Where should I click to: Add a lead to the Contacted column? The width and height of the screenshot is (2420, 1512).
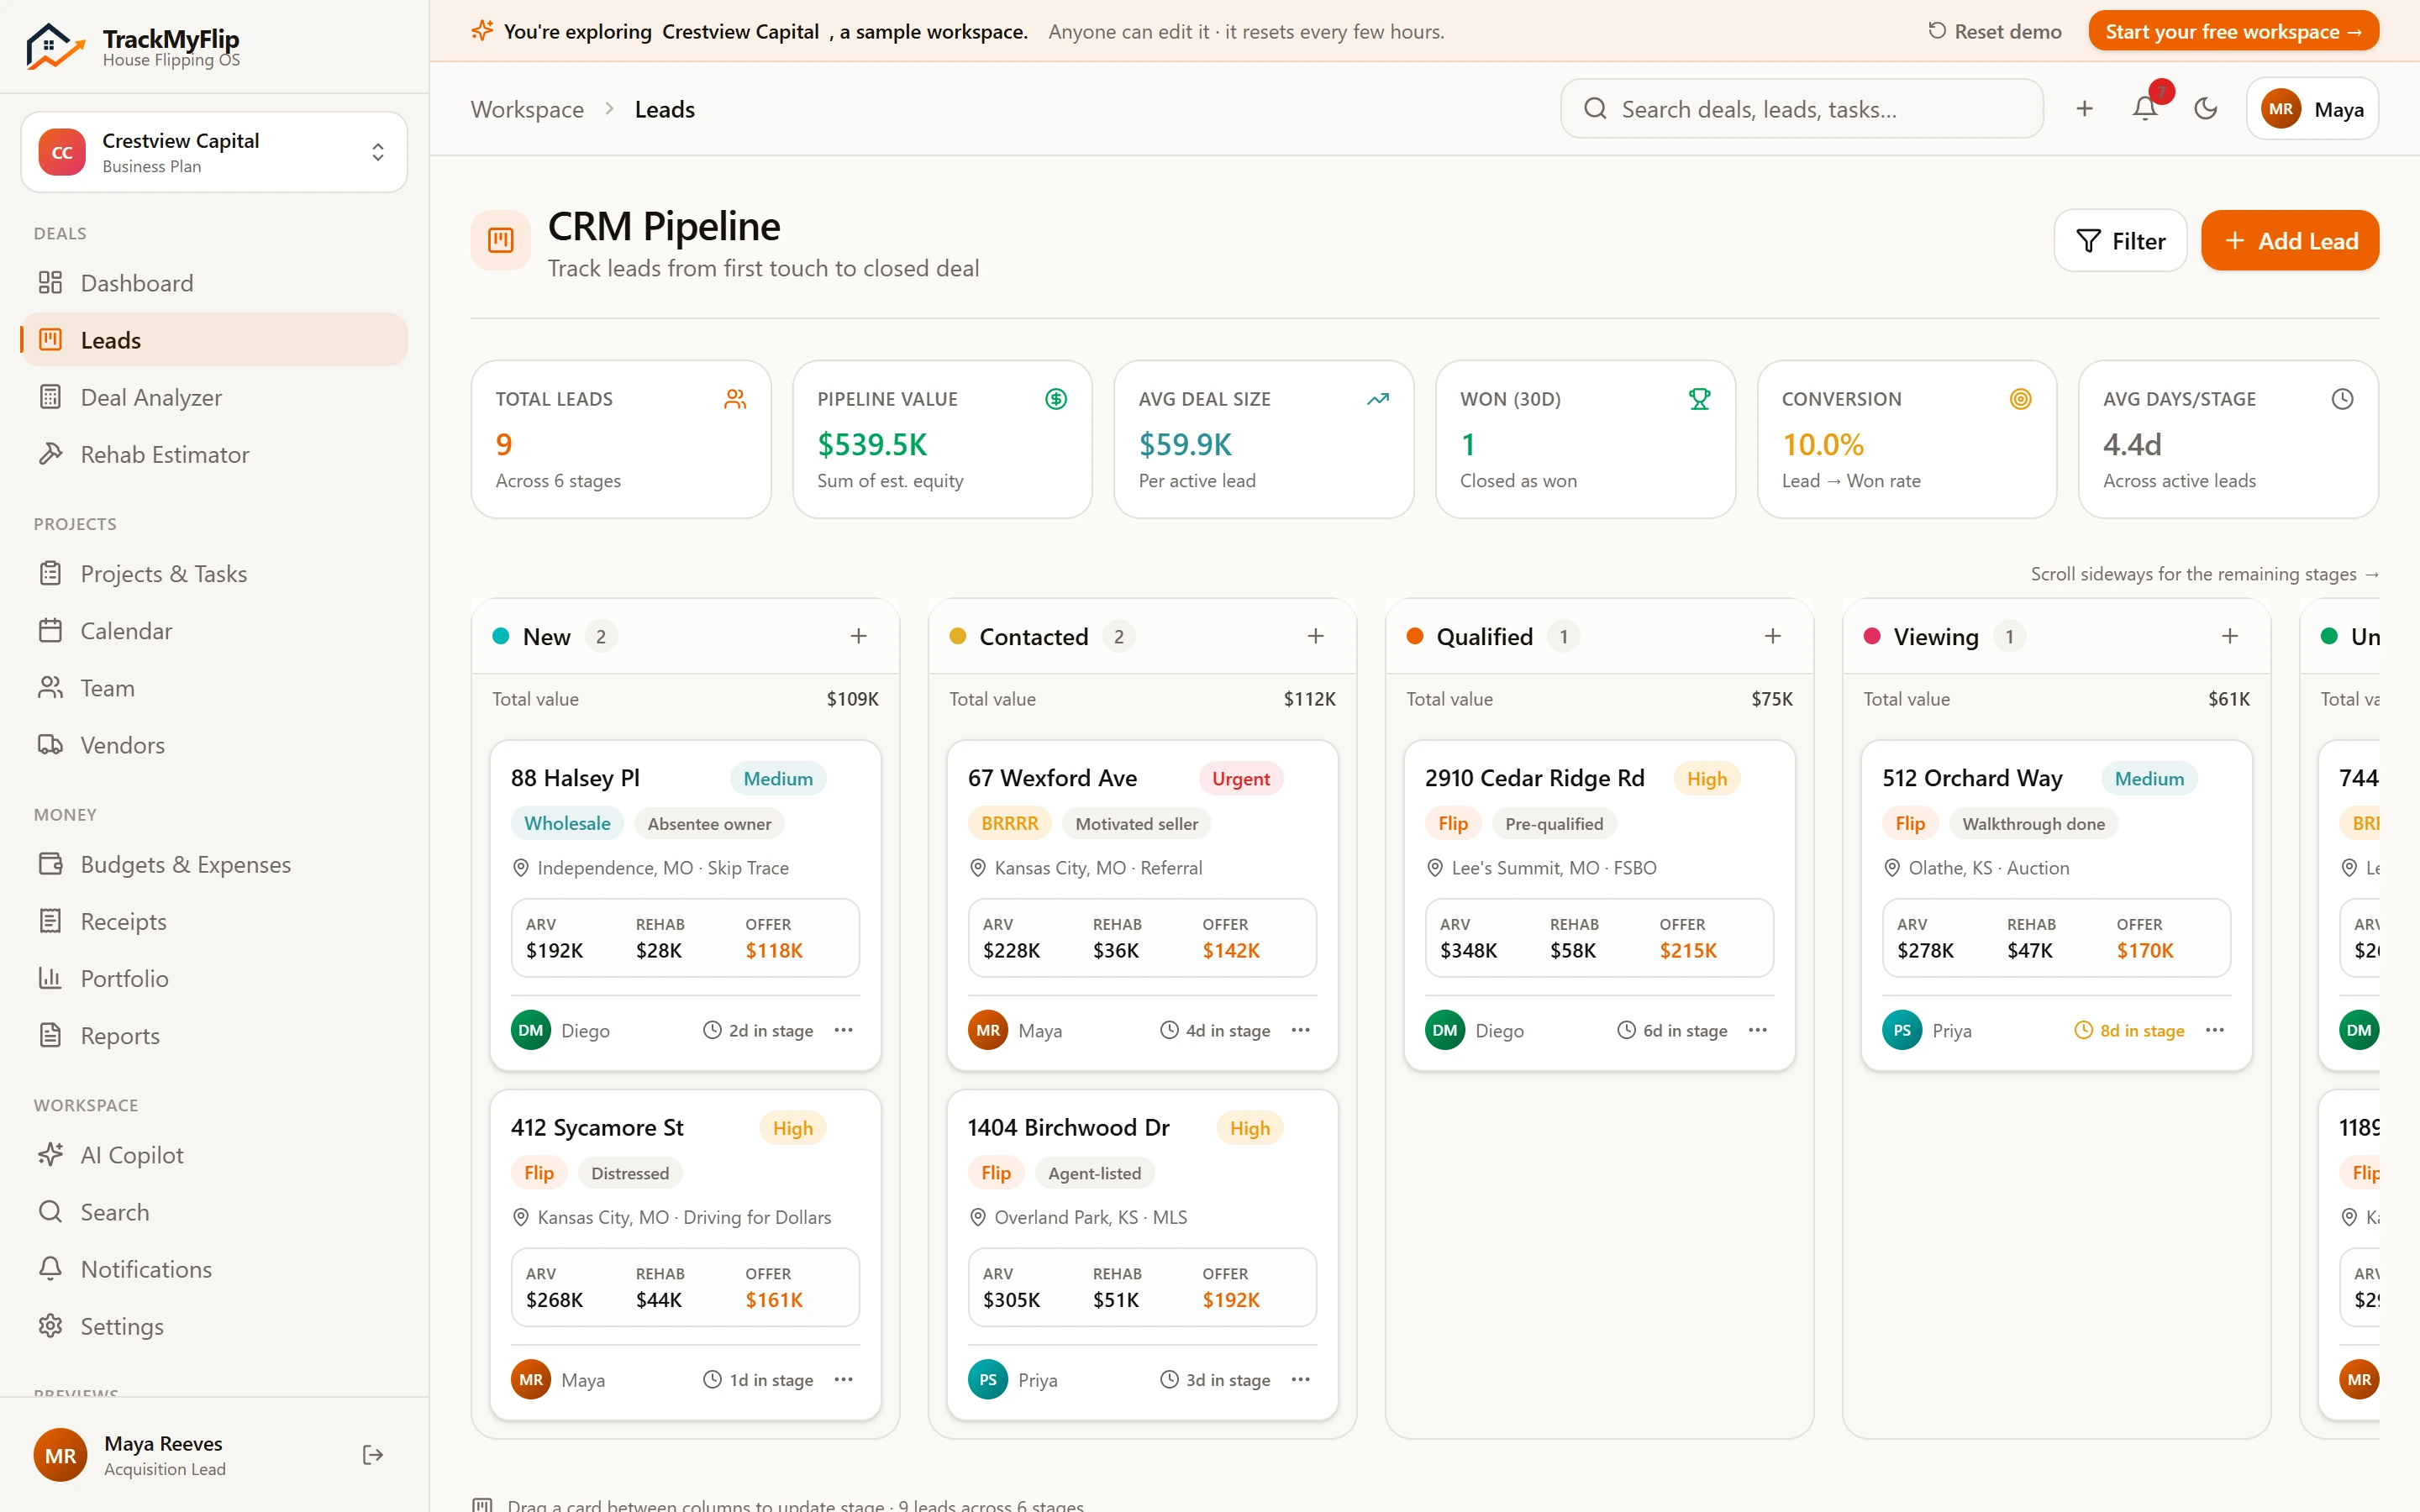1315,636
